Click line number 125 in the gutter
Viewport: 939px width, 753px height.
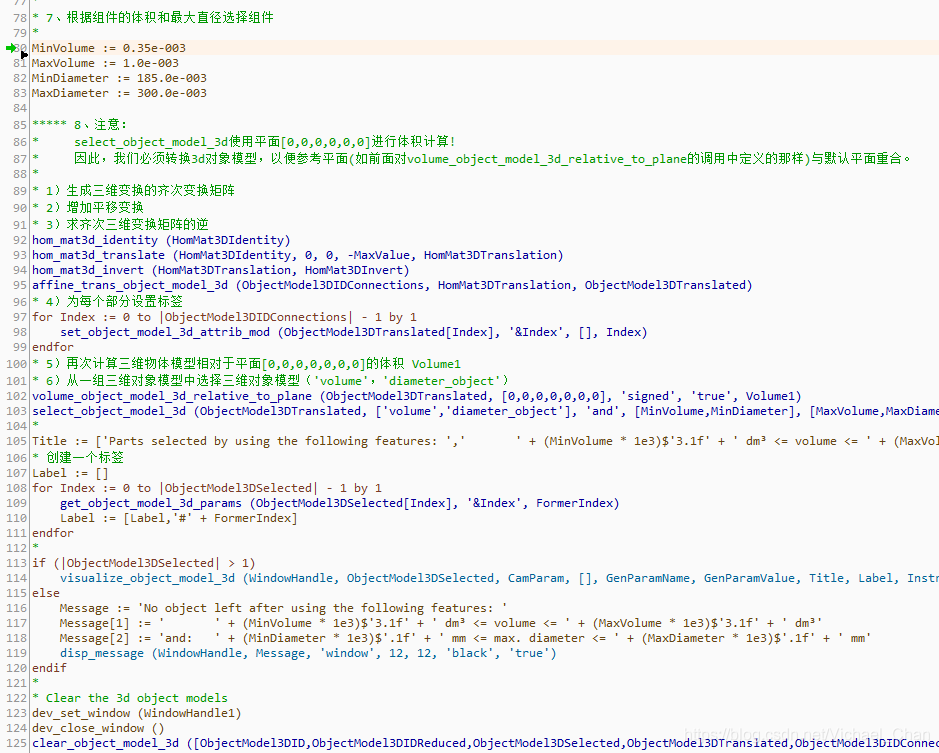(x=16, y=743)
